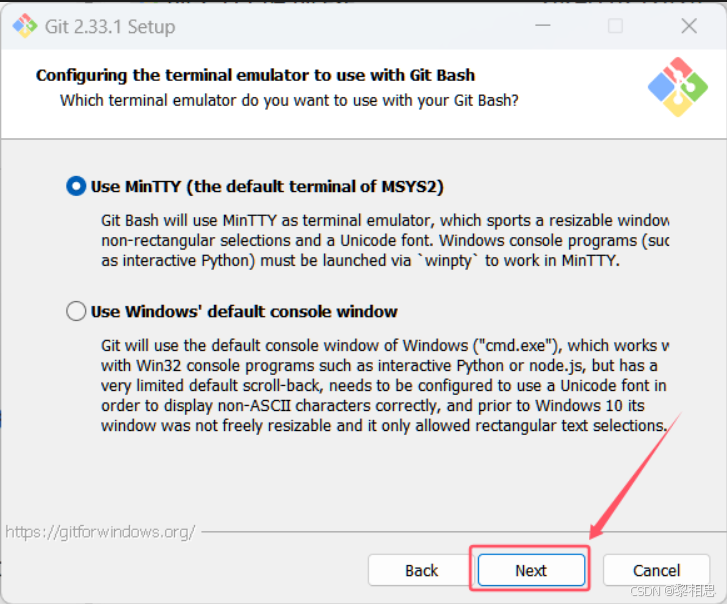
Task: Click the 'Which terminal emulator' subtitle text
Action: coord(289,100)
